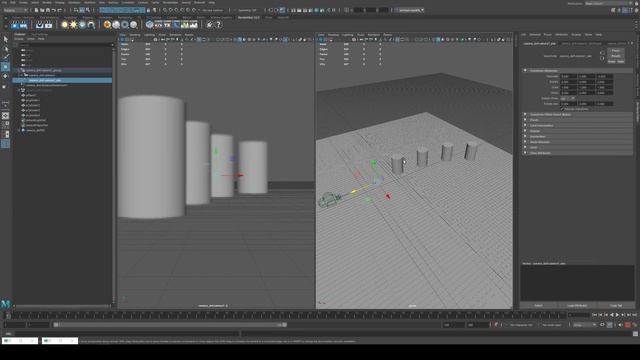Open the menu set dropdown at top left
The image size is (640, 360).
[x=16, y=10]
